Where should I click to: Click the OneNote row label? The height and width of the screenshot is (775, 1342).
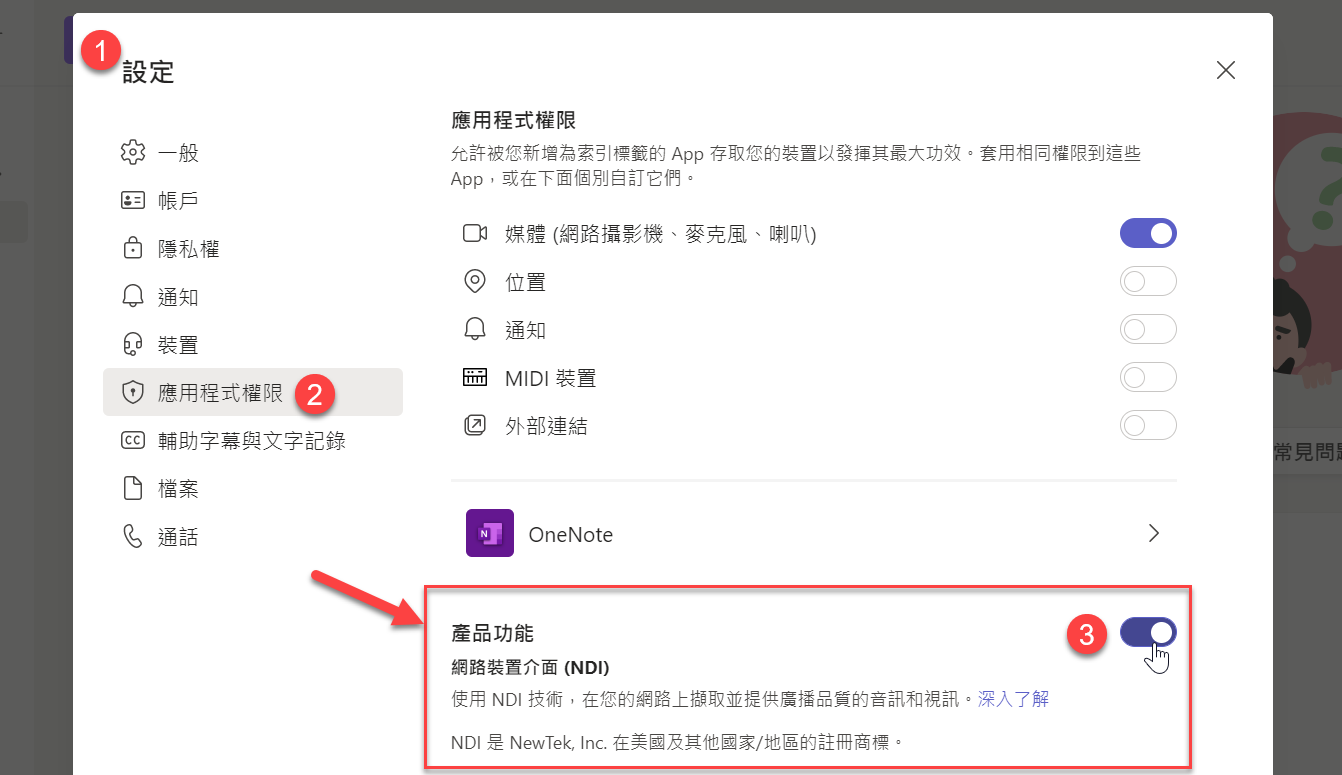[570, 535]
